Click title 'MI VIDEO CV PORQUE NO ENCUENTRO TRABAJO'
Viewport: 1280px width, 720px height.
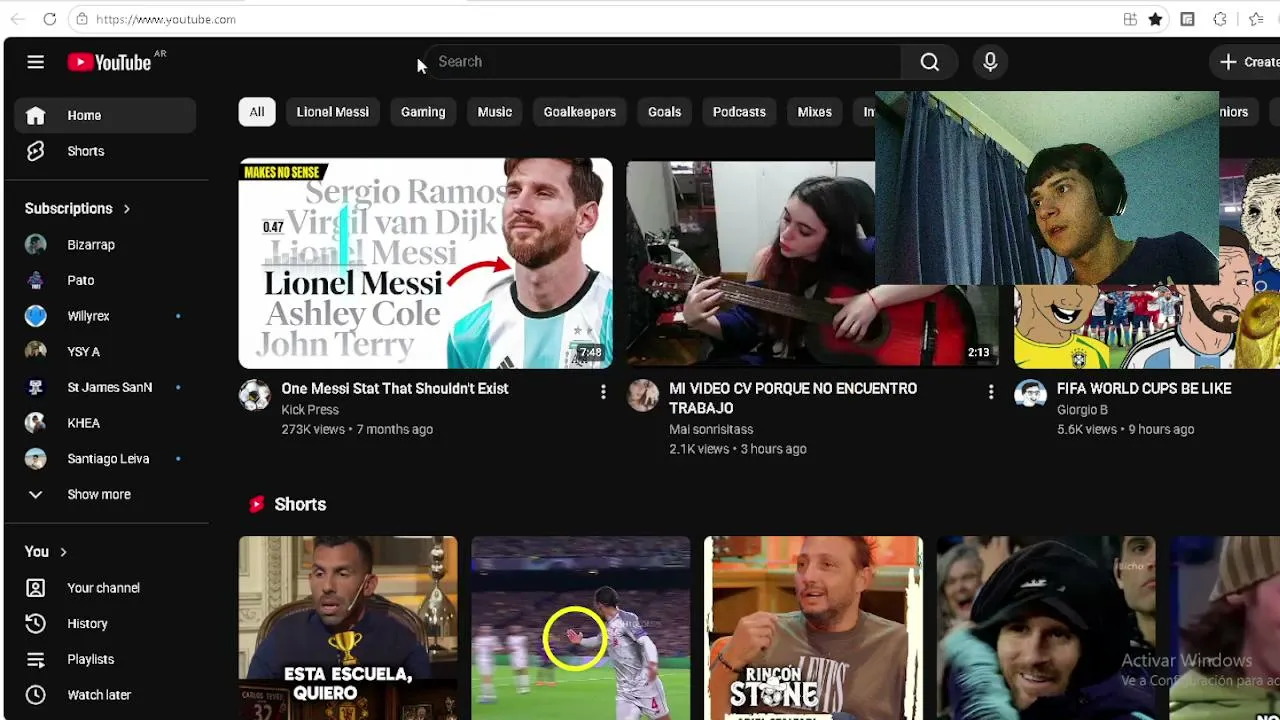click(793, 398)
